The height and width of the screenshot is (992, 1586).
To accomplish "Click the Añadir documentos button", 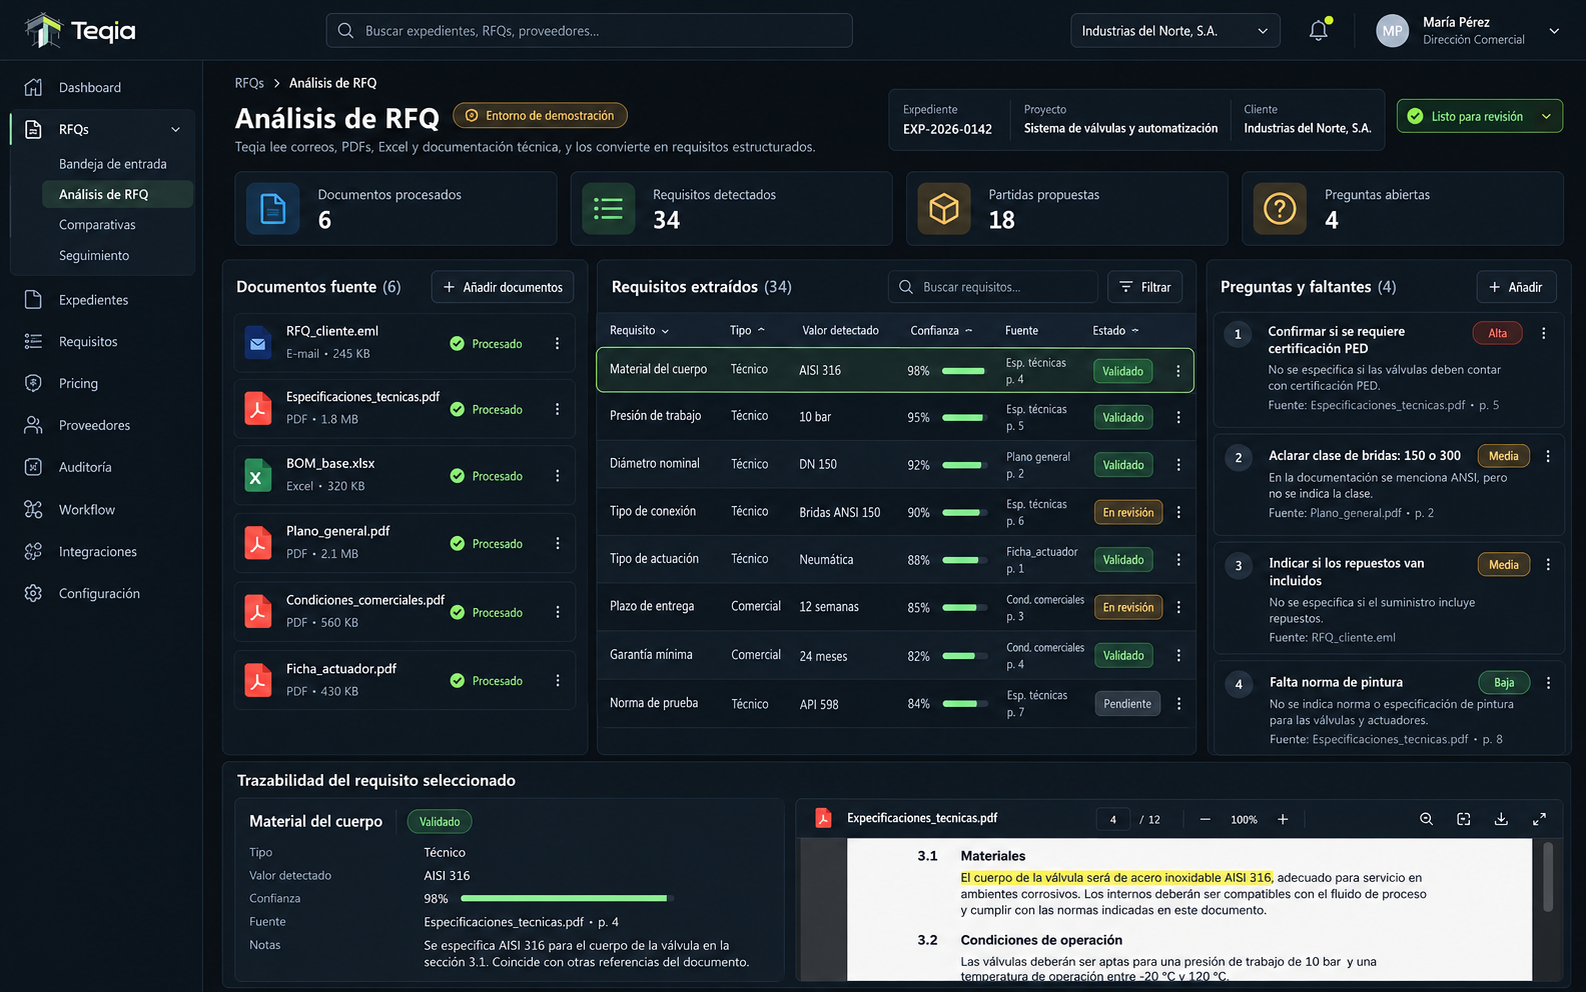I will [502, 287].
